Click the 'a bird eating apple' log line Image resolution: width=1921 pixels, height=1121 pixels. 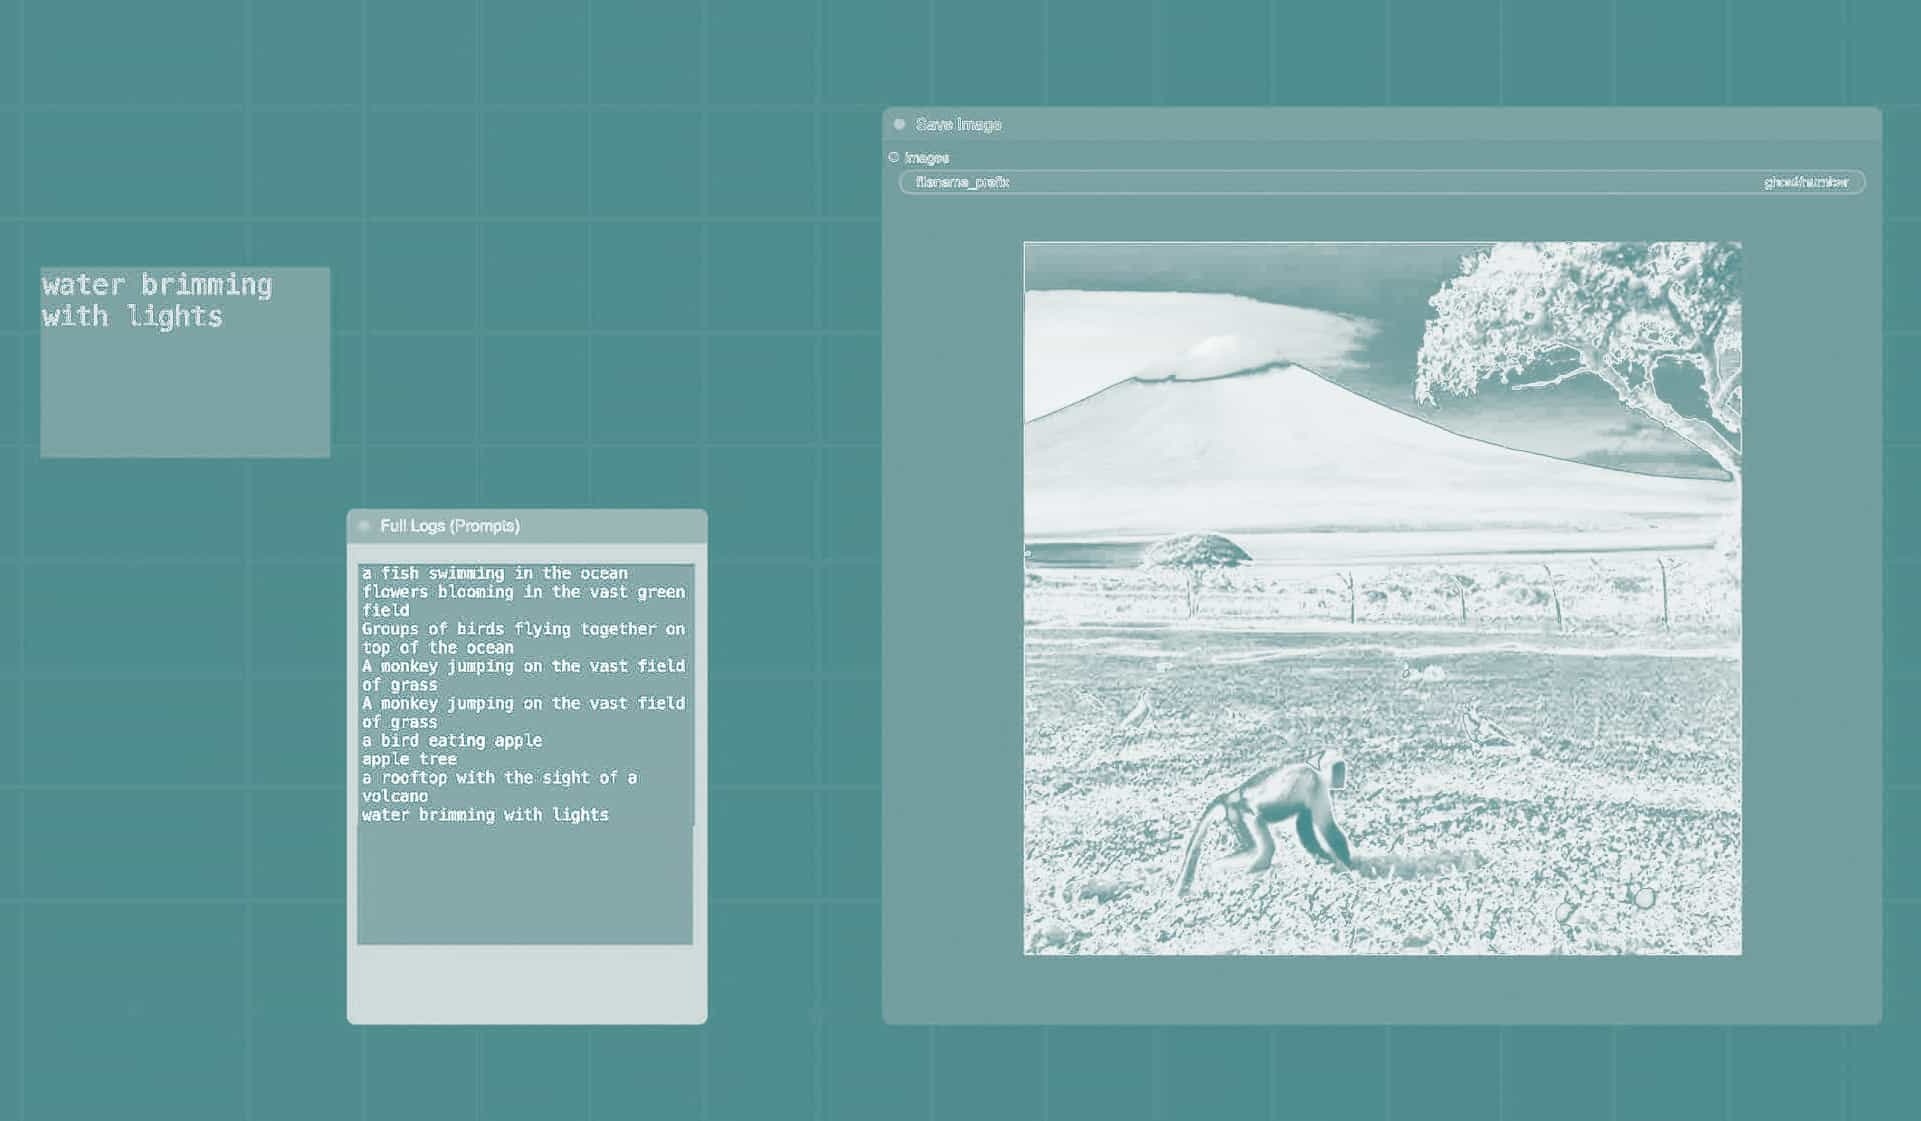coord(452,740)
